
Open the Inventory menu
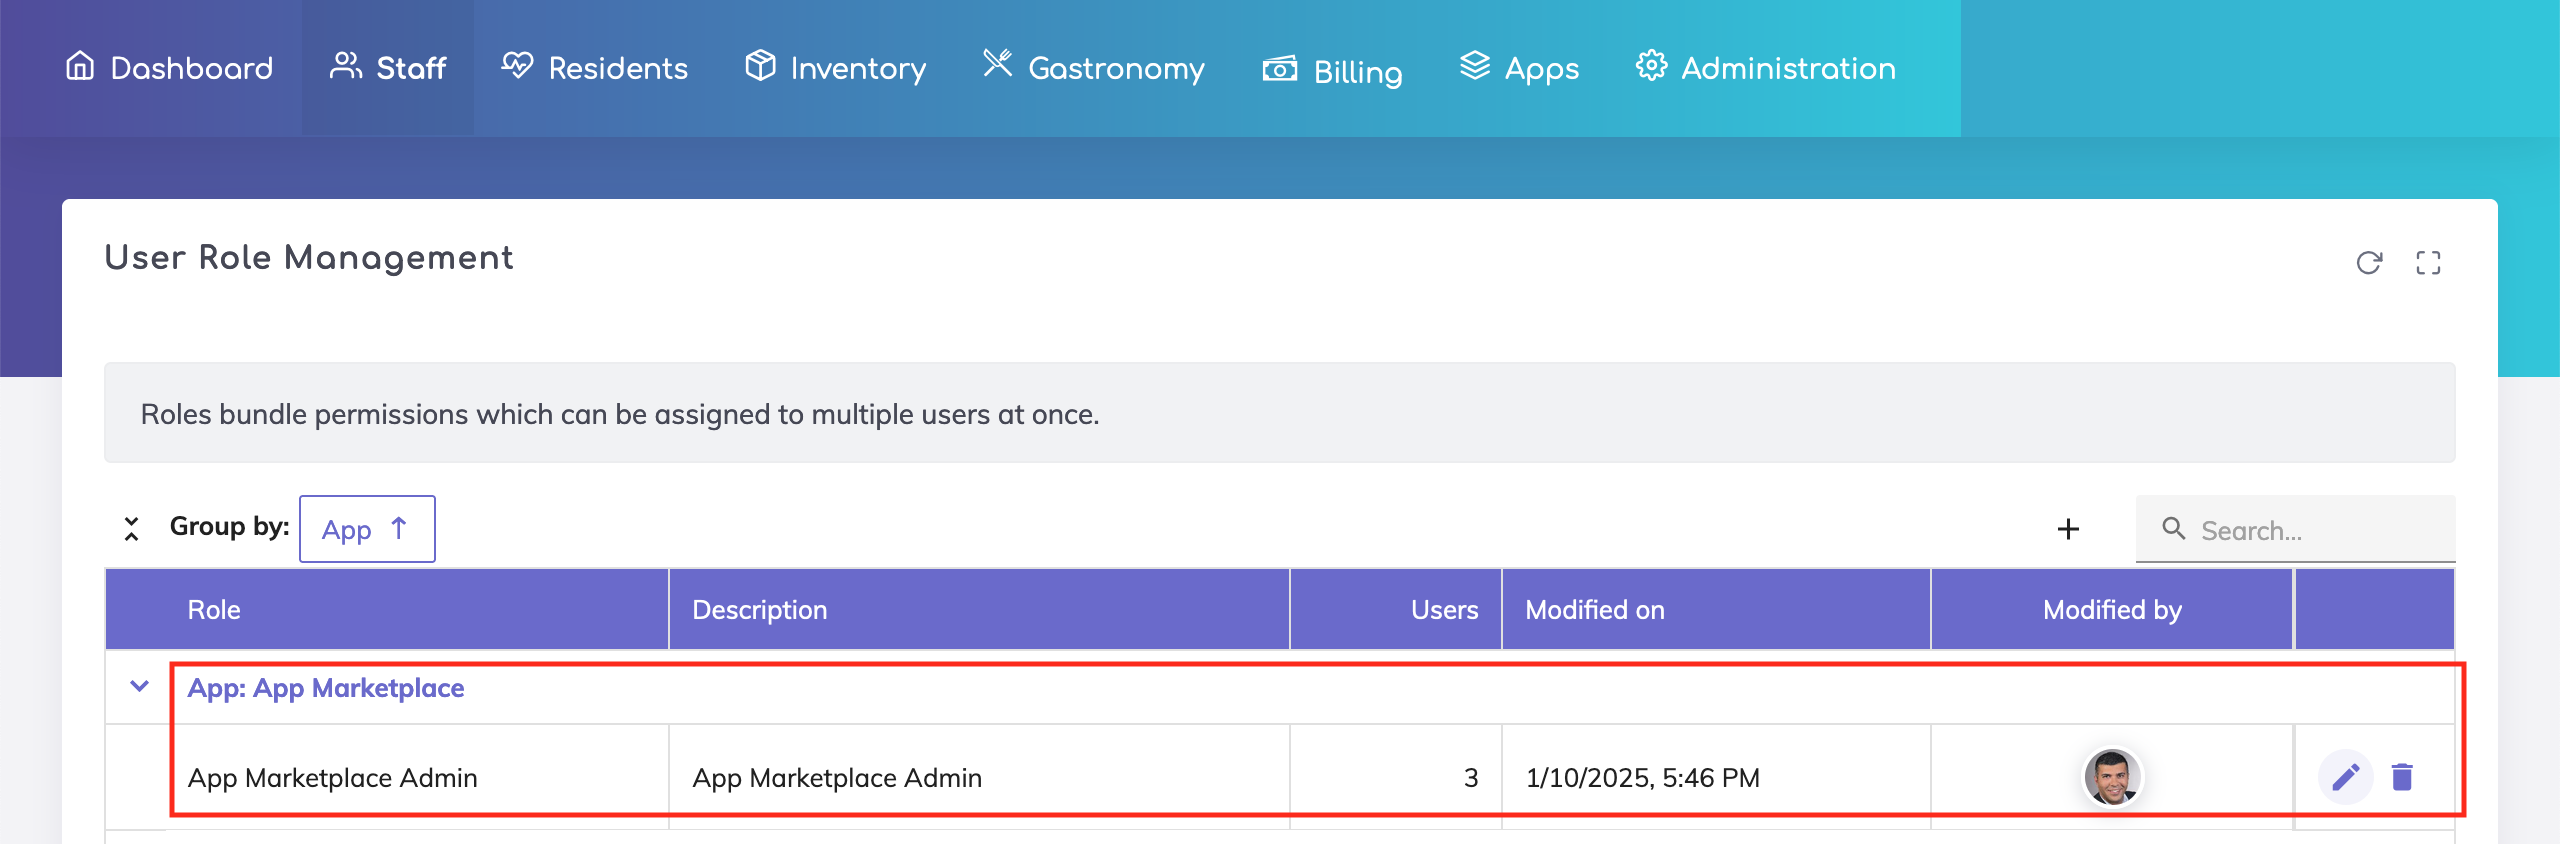click(836, 68)
